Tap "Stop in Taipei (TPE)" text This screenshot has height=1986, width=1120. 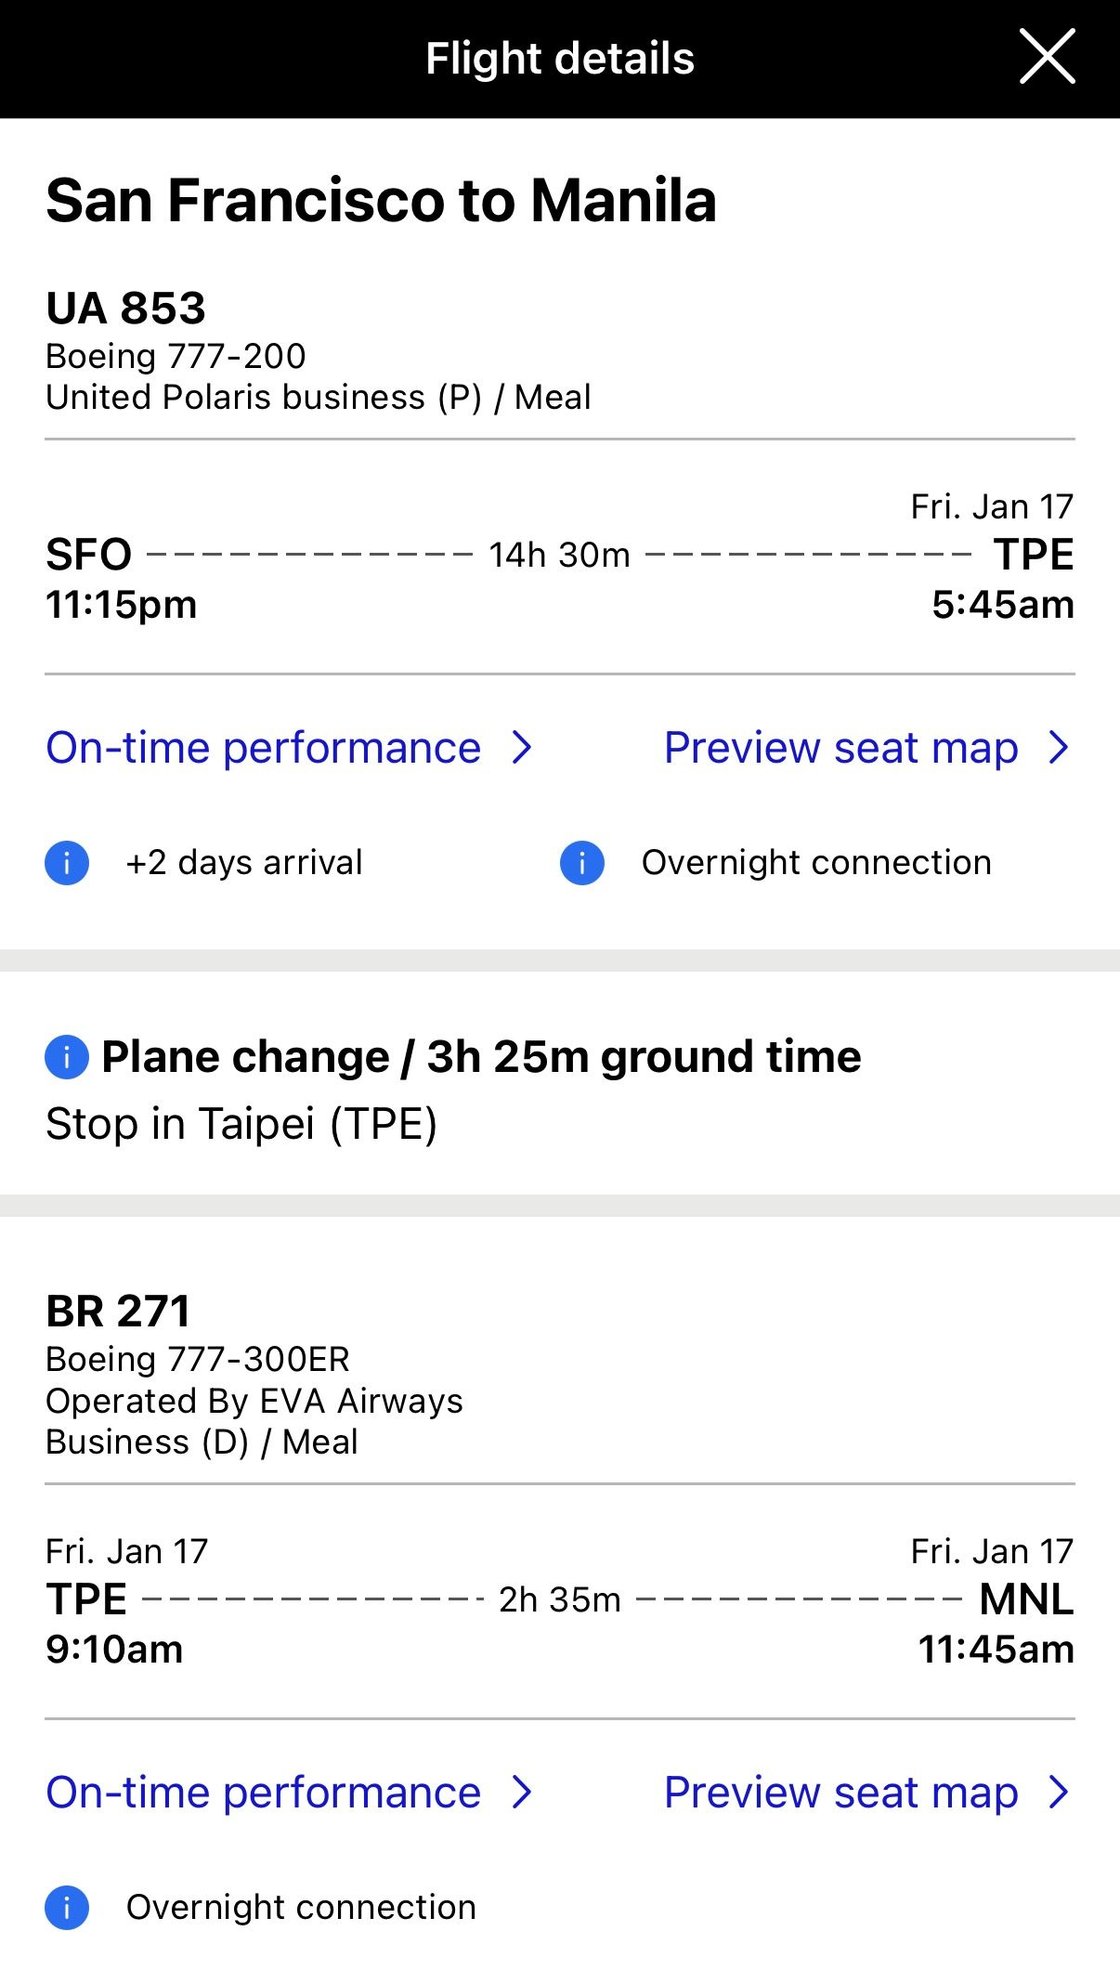[x=241, y=1124]
